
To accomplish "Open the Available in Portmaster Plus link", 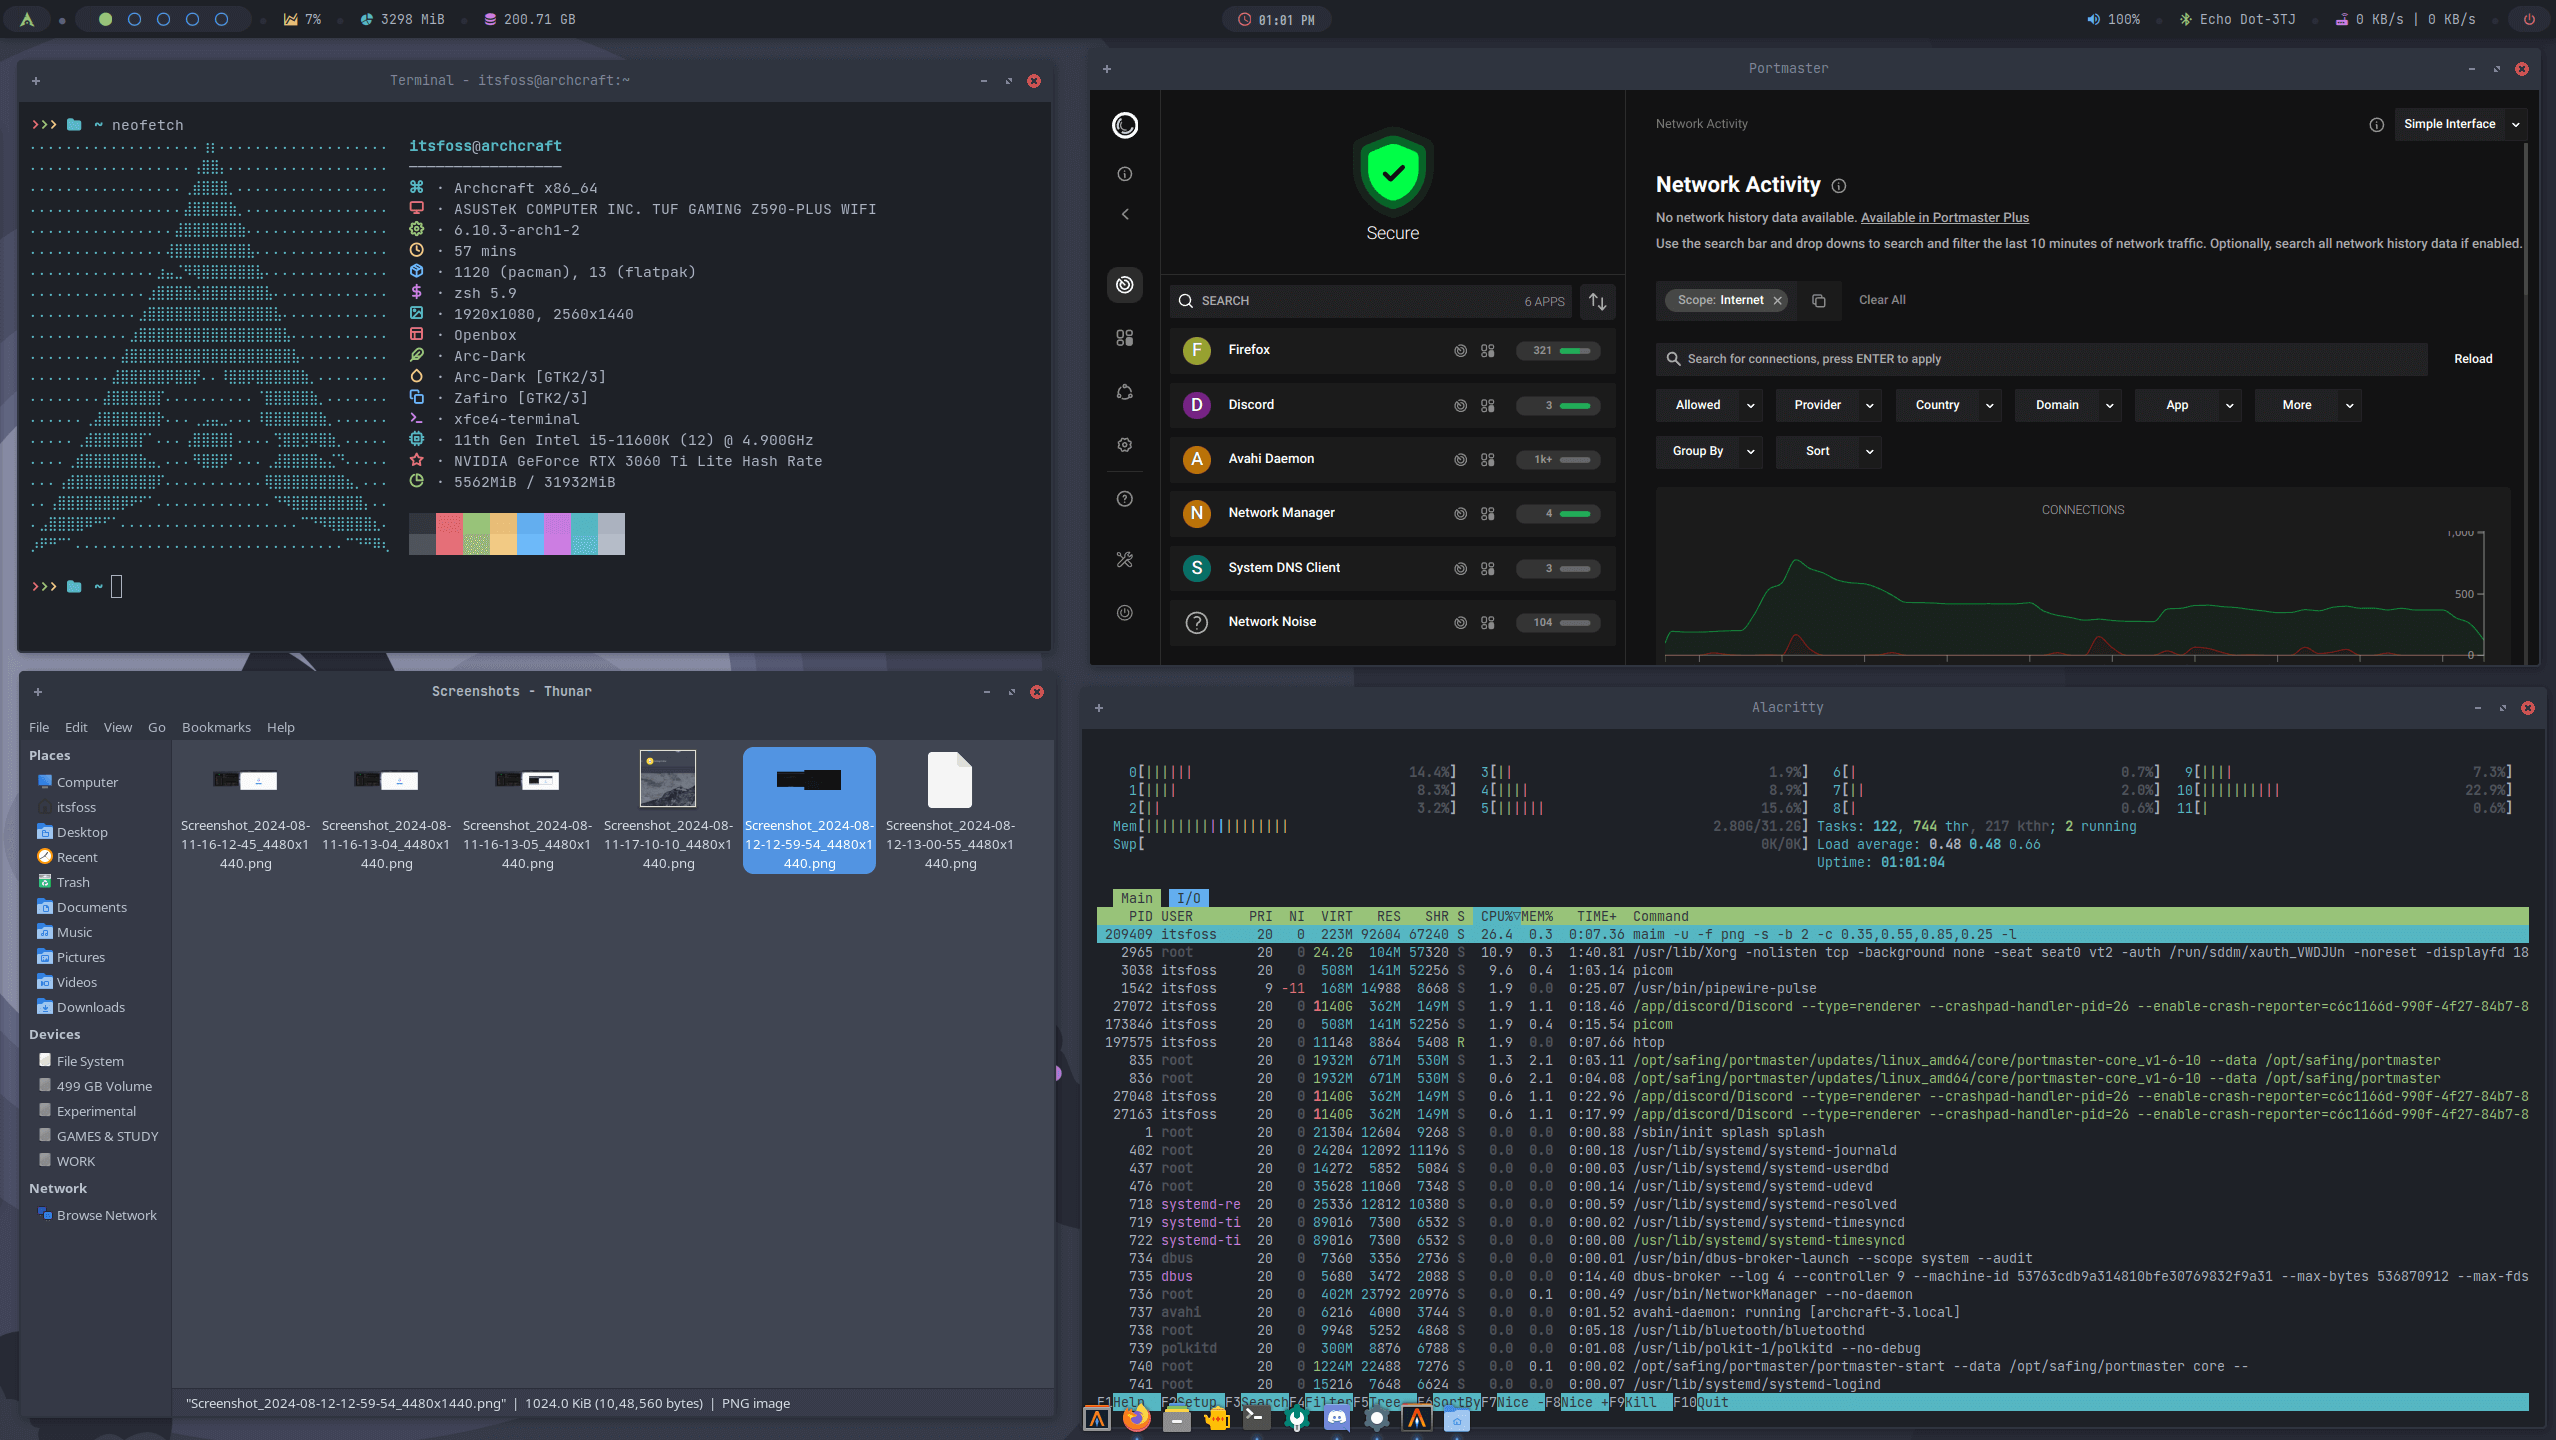I will tap(1945, 217).
